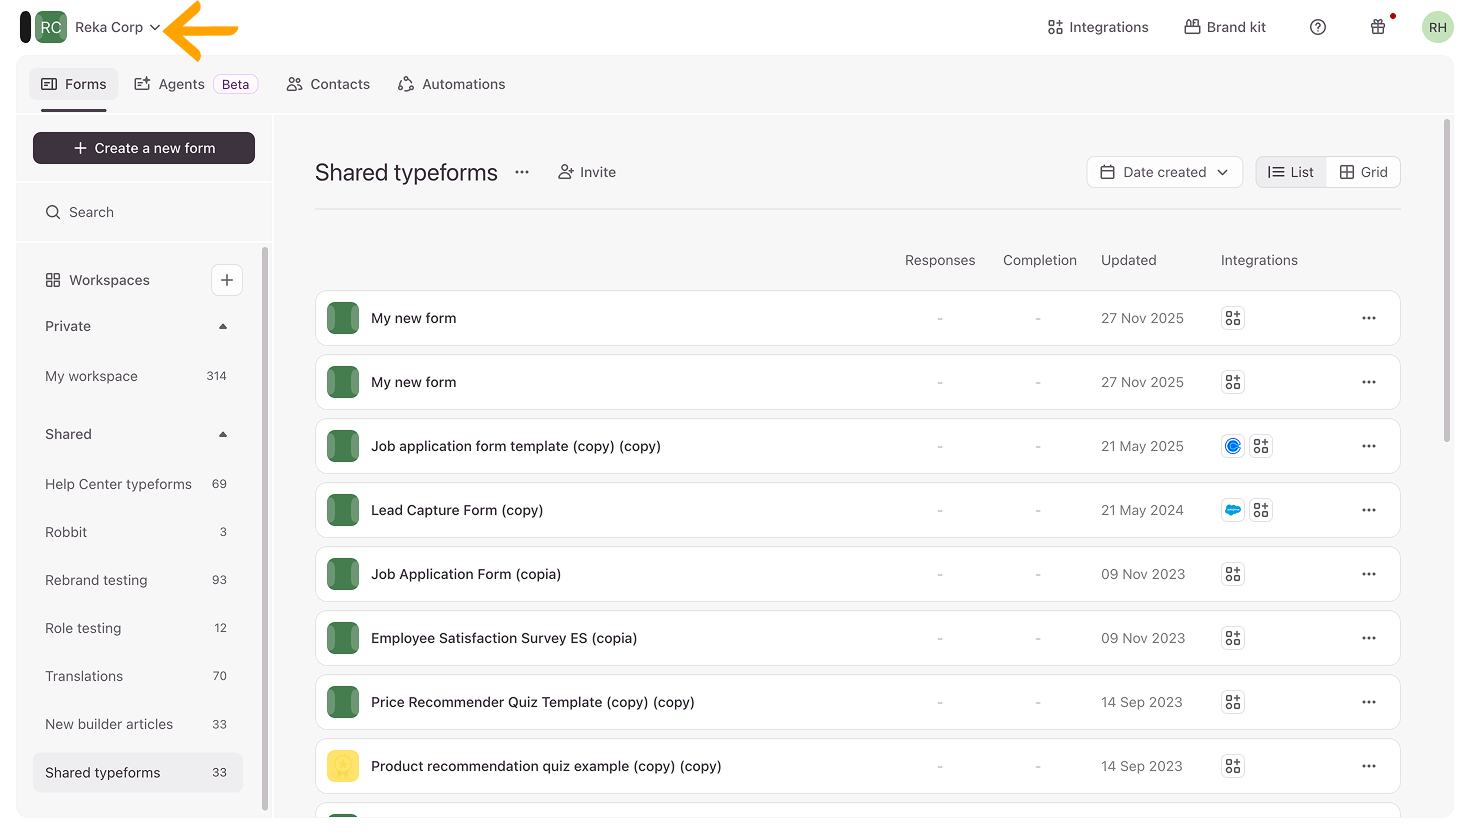The height and width of the screenshot is (834, 1470).
Task: Open the RH user avatar menu
Action: tap(1437, 27)
